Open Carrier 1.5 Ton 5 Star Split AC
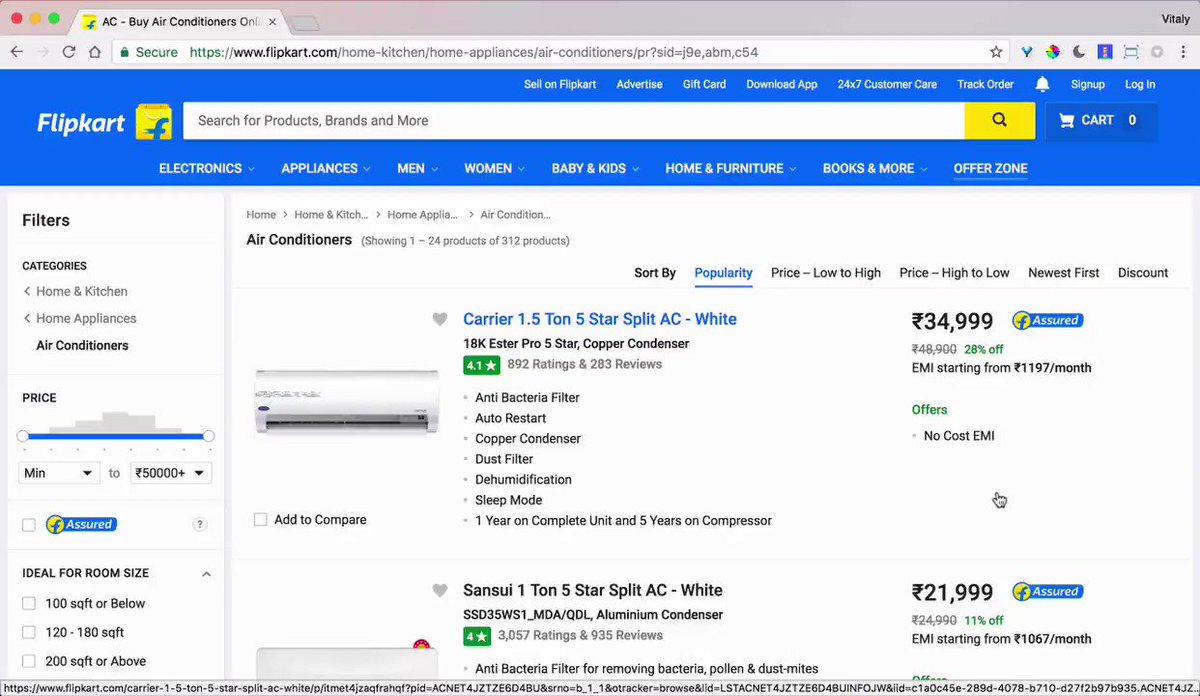The width and height of the screenshot is (1200, 696). coord(600,320)
